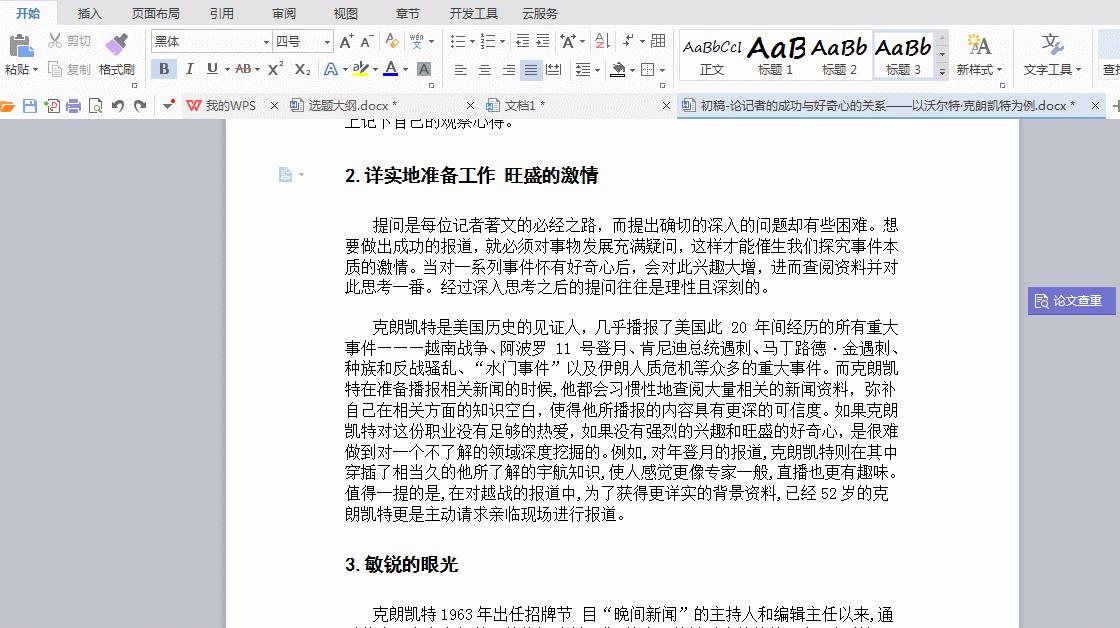The image size is (1120, 628).
Task: Toggle bold formatting
Action: pos(164,69)
